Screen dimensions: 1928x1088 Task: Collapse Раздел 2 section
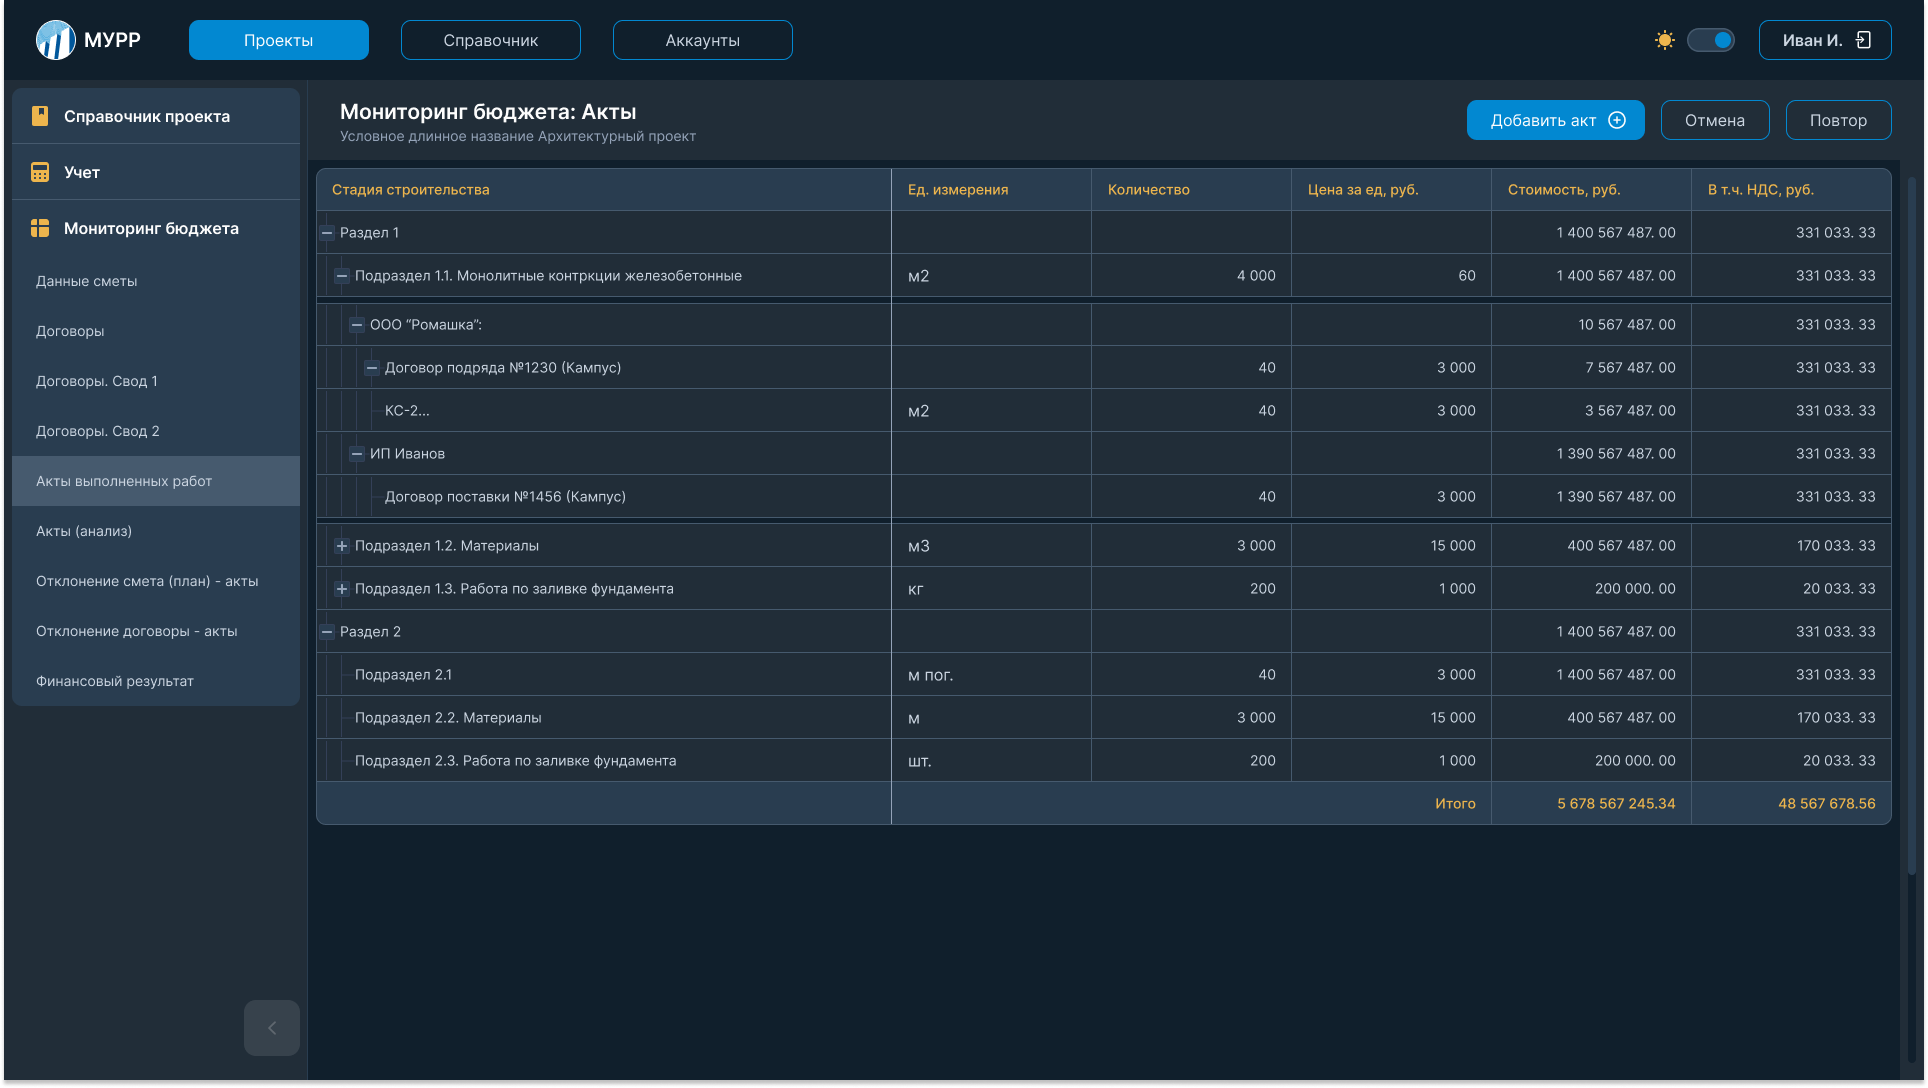tap(327, 632)
